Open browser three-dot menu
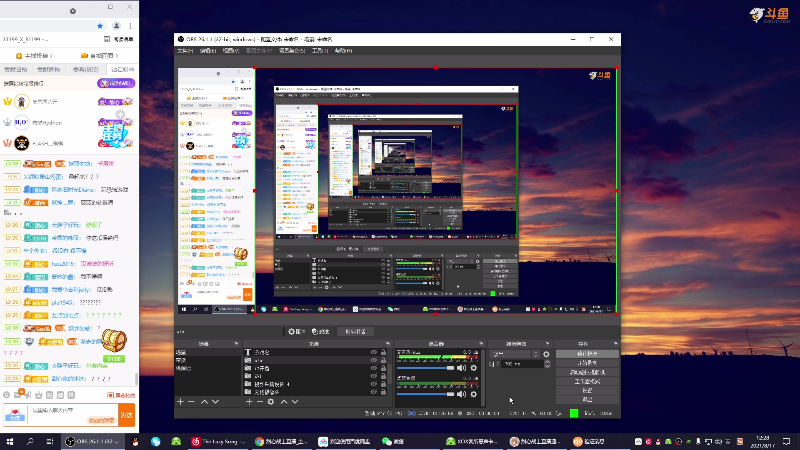The image size is (800, 450). click(x=131, y=26)
